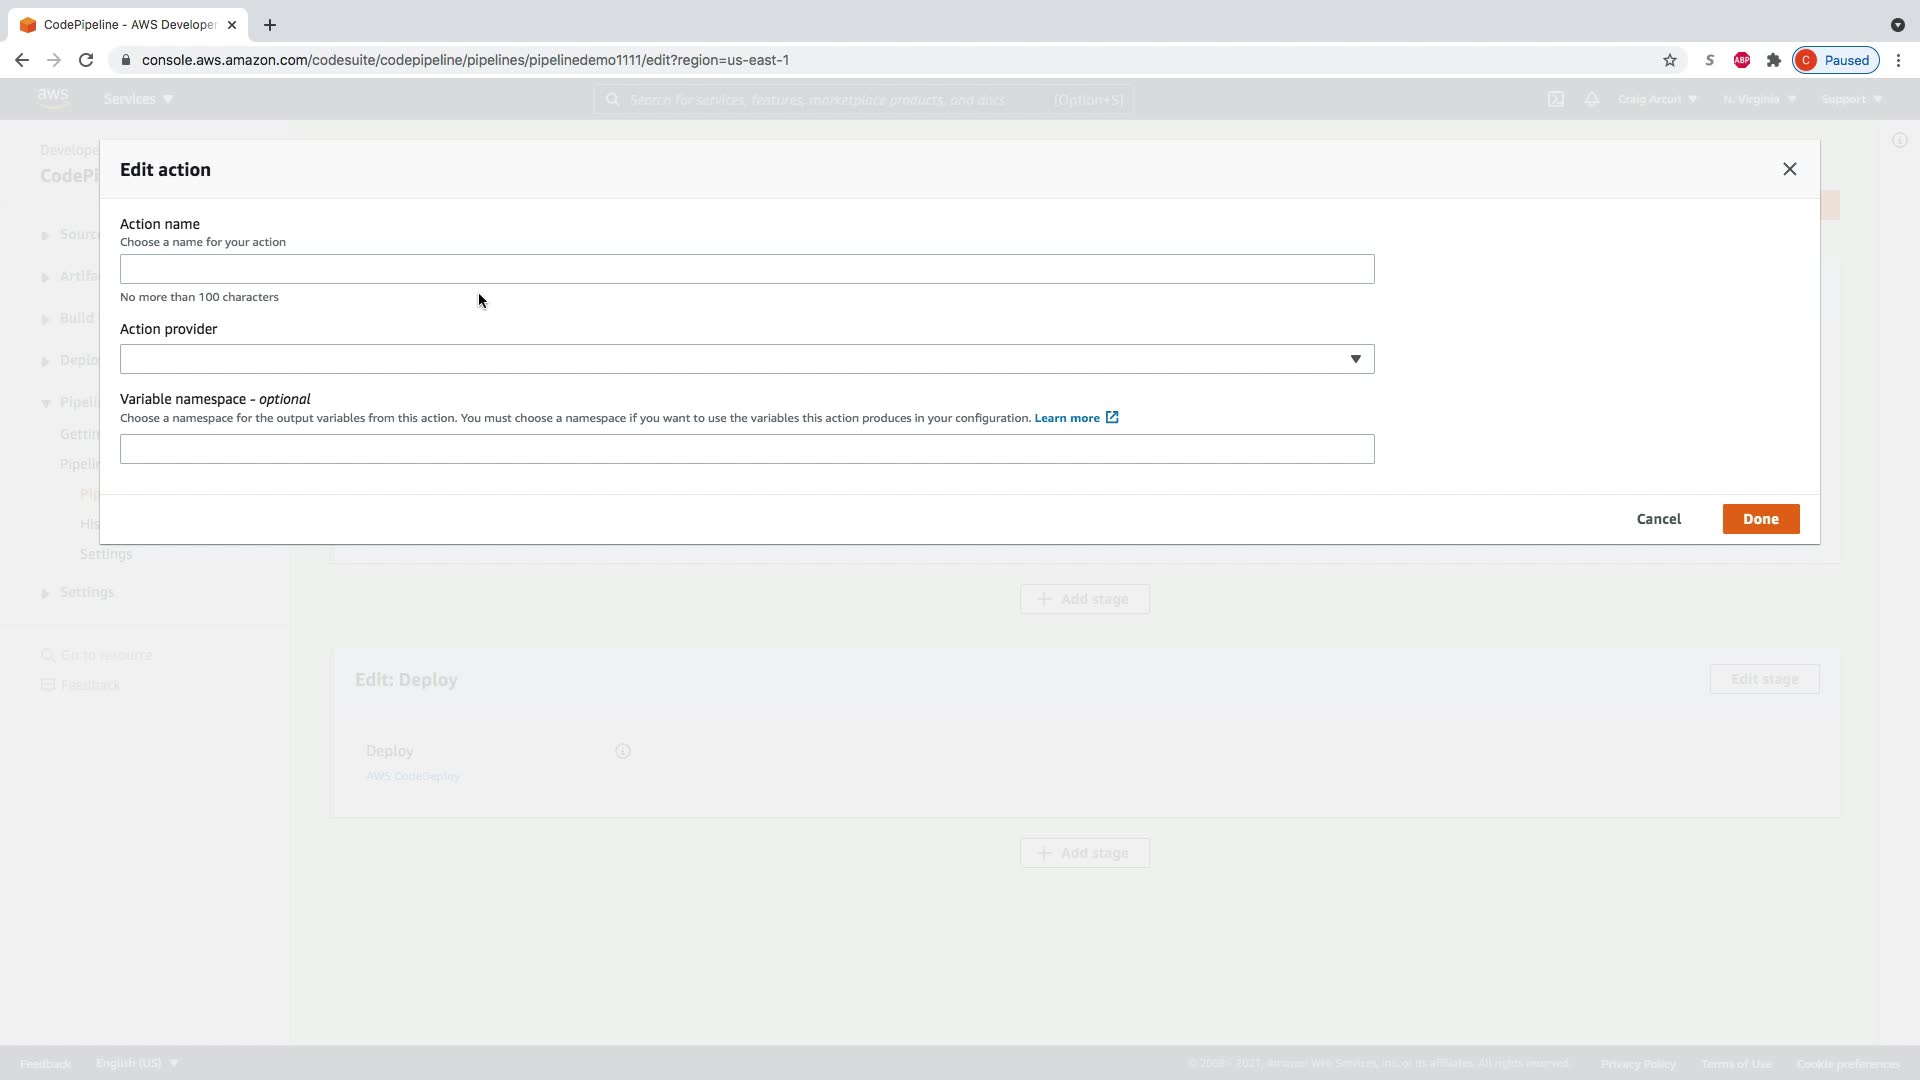Open the Action provider dropdown
Viewport: 1920px width, 1080px height.
tap(746, 359)
